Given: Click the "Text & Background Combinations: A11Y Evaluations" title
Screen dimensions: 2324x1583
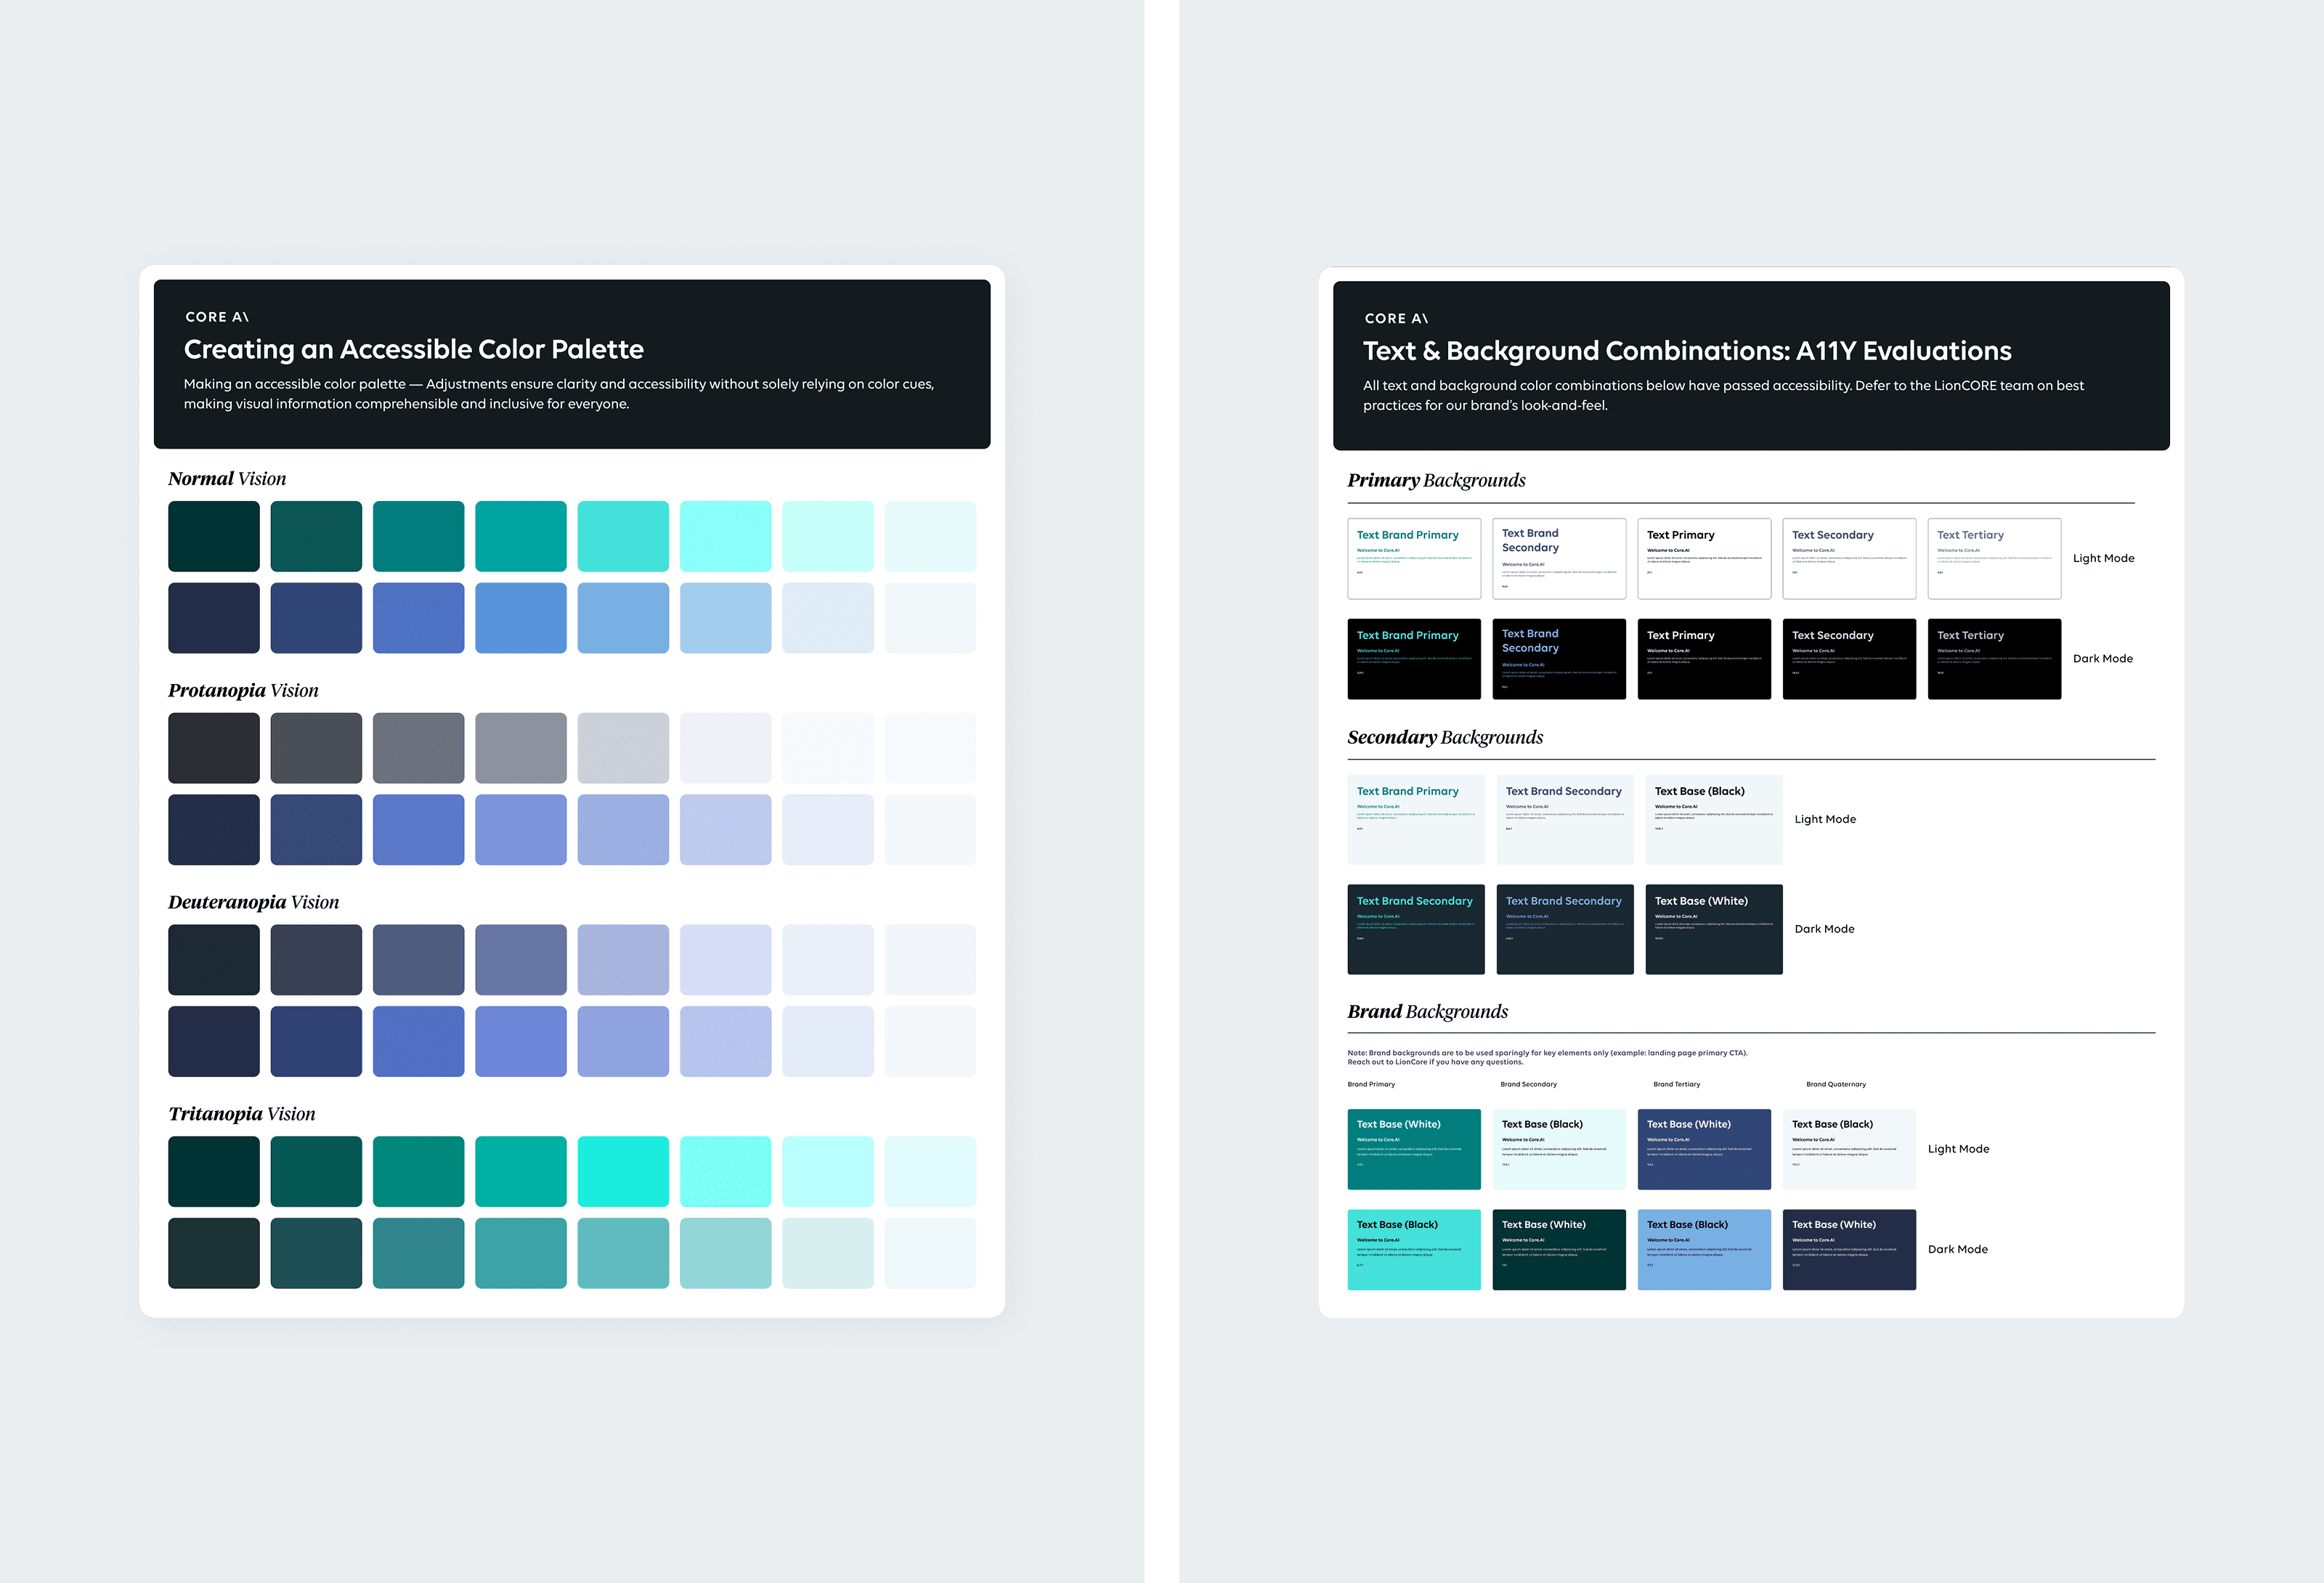Looking at the screenshot, I should [x=1687, y=351].
